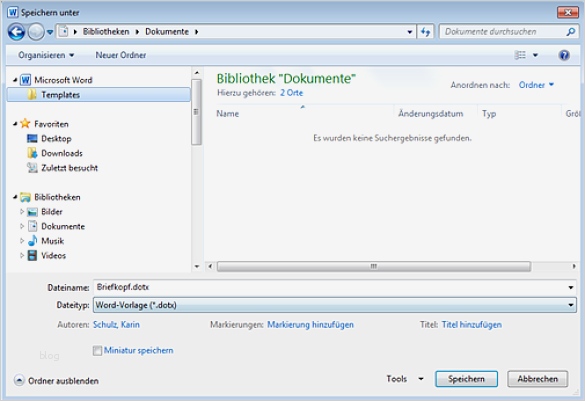Open recent locations dropdown beside forward arrow
Screen dimensions: 585x401
(x=50, y=32)
